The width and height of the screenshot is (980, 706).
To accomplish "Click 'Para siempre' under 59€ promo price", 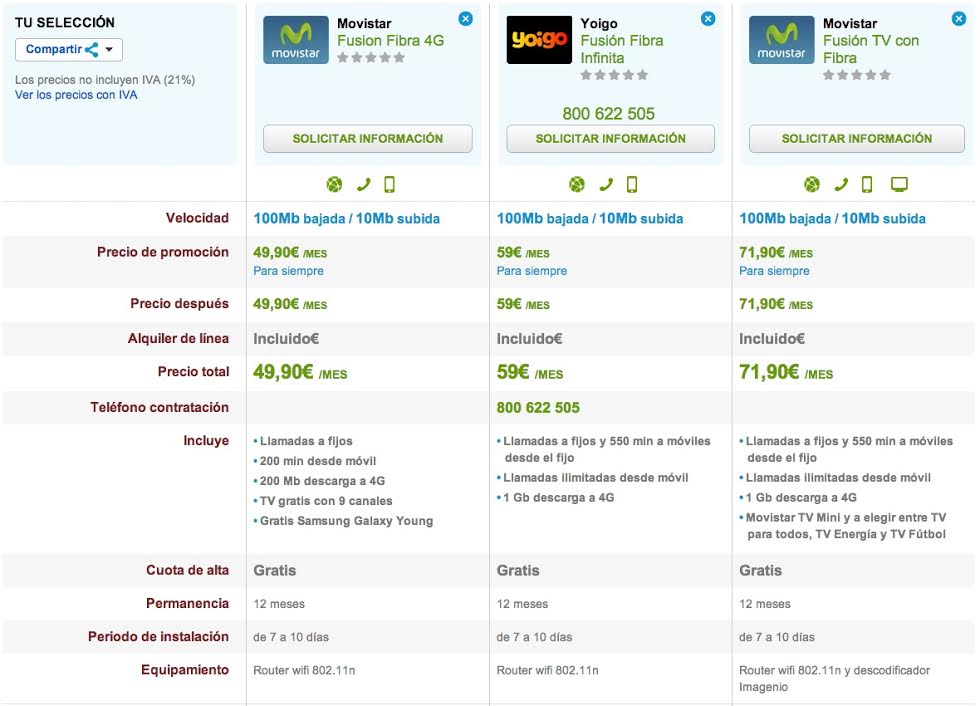I will coord(532,271).
